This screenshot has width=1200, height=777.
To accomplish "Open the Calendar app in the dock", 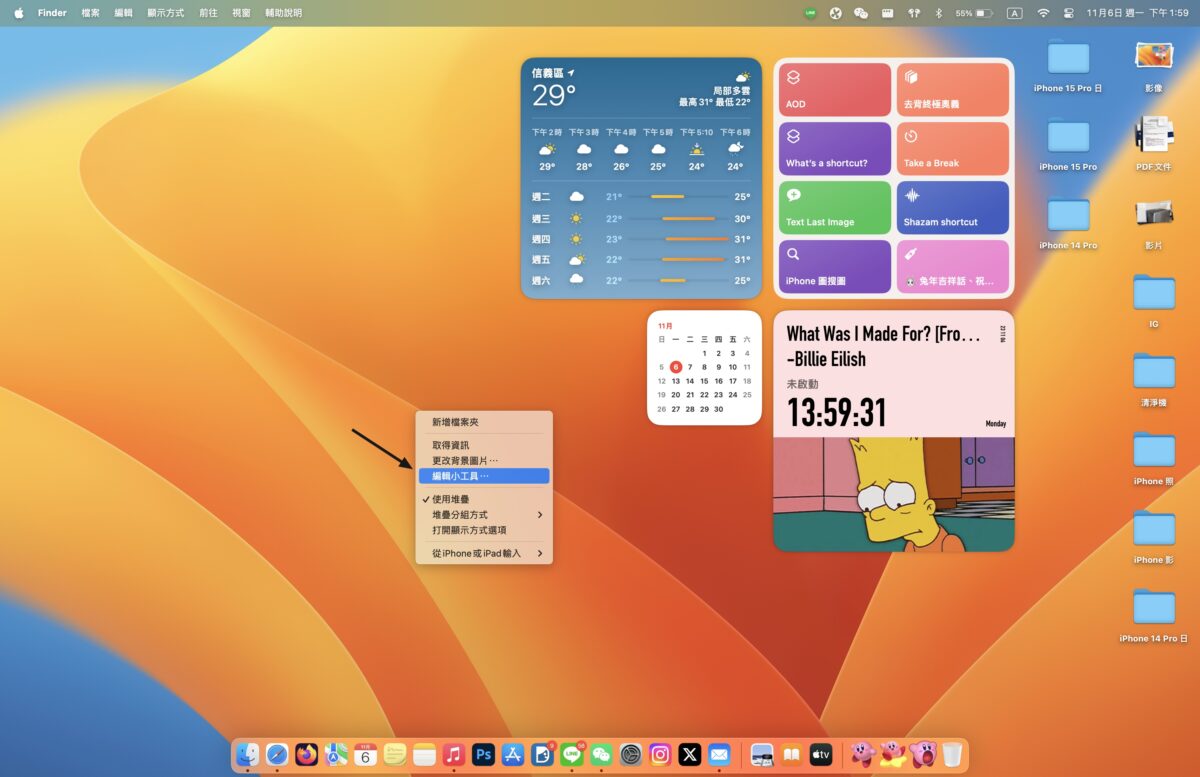I will 366,754.
